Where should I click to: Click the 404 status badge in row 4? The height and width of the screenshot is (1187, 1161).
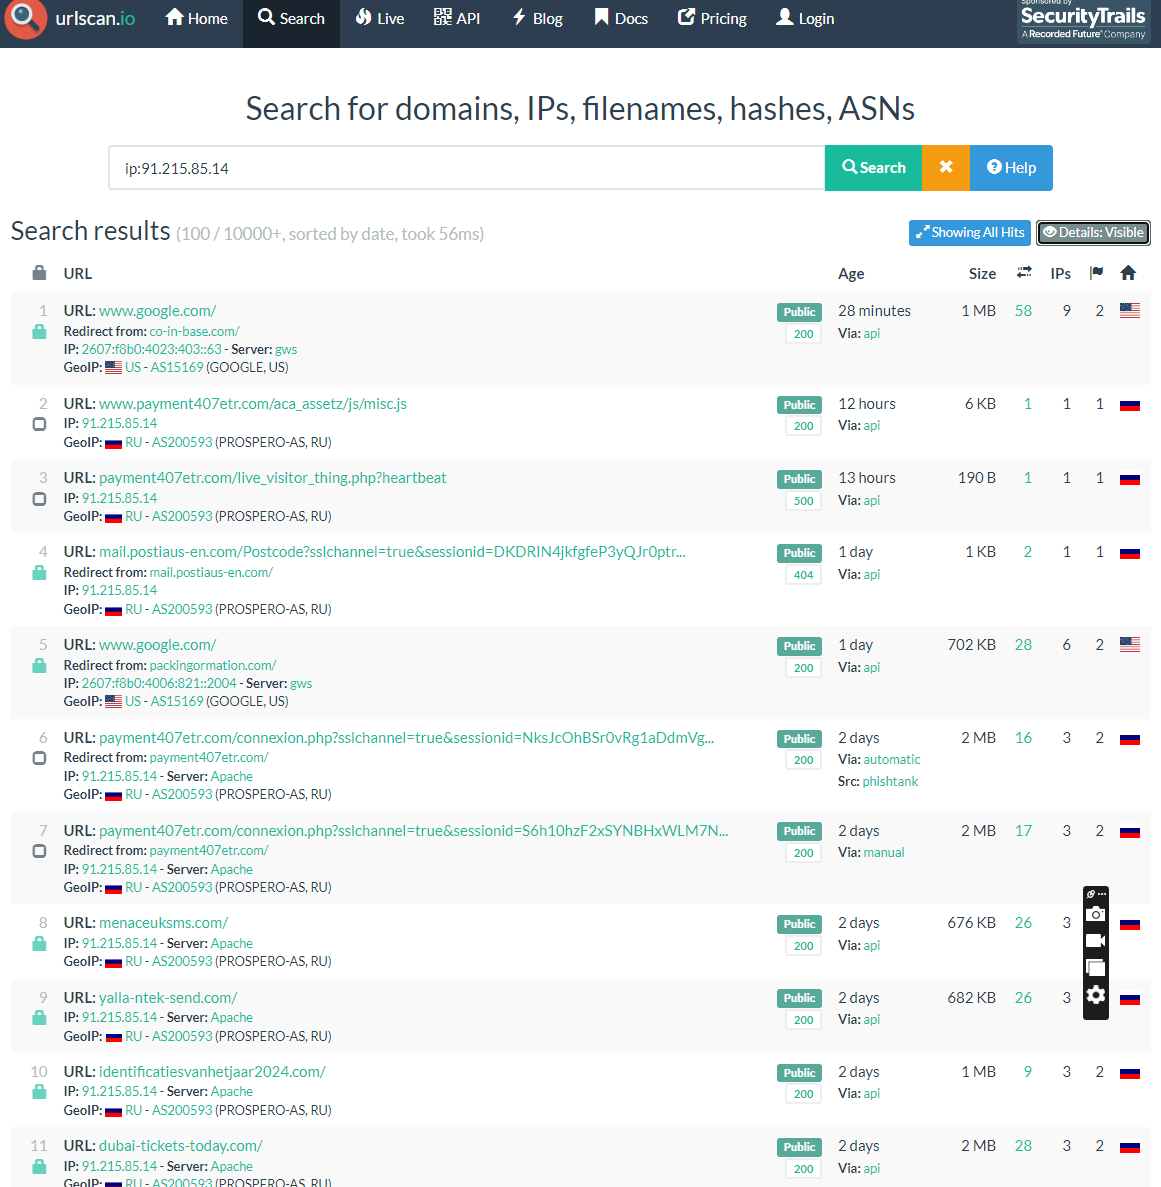[804, 575]
